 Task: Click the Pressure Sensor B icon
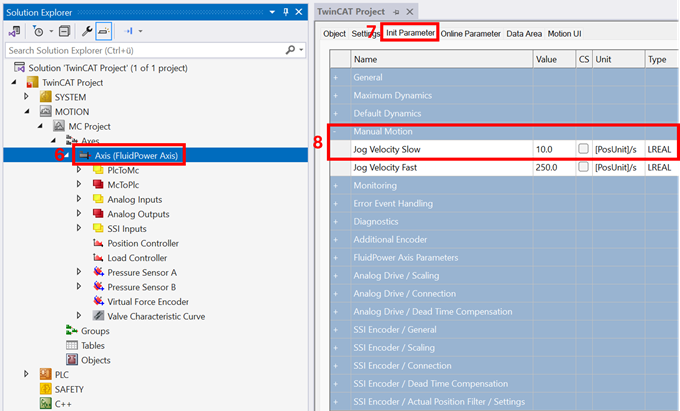coord(98,287)
